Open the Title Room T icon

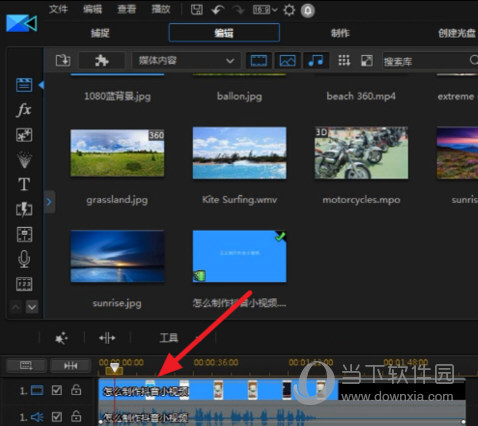(24, 184)
